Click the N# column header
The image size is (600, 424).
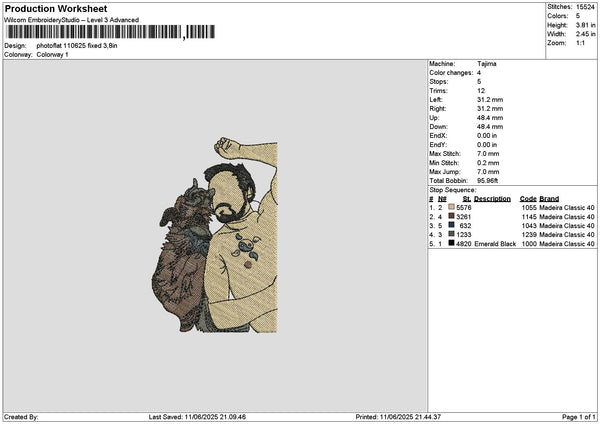coord(442,199)
